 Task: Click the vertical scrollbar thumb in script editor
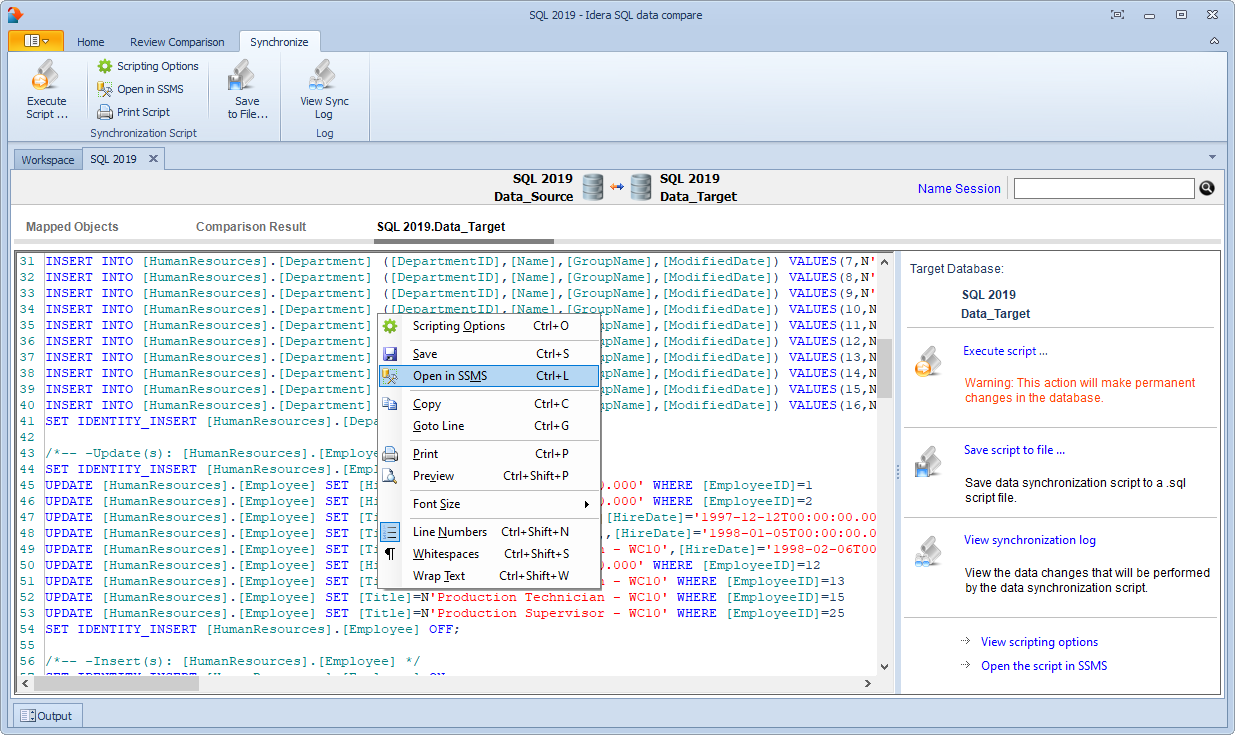coord(884,367)
